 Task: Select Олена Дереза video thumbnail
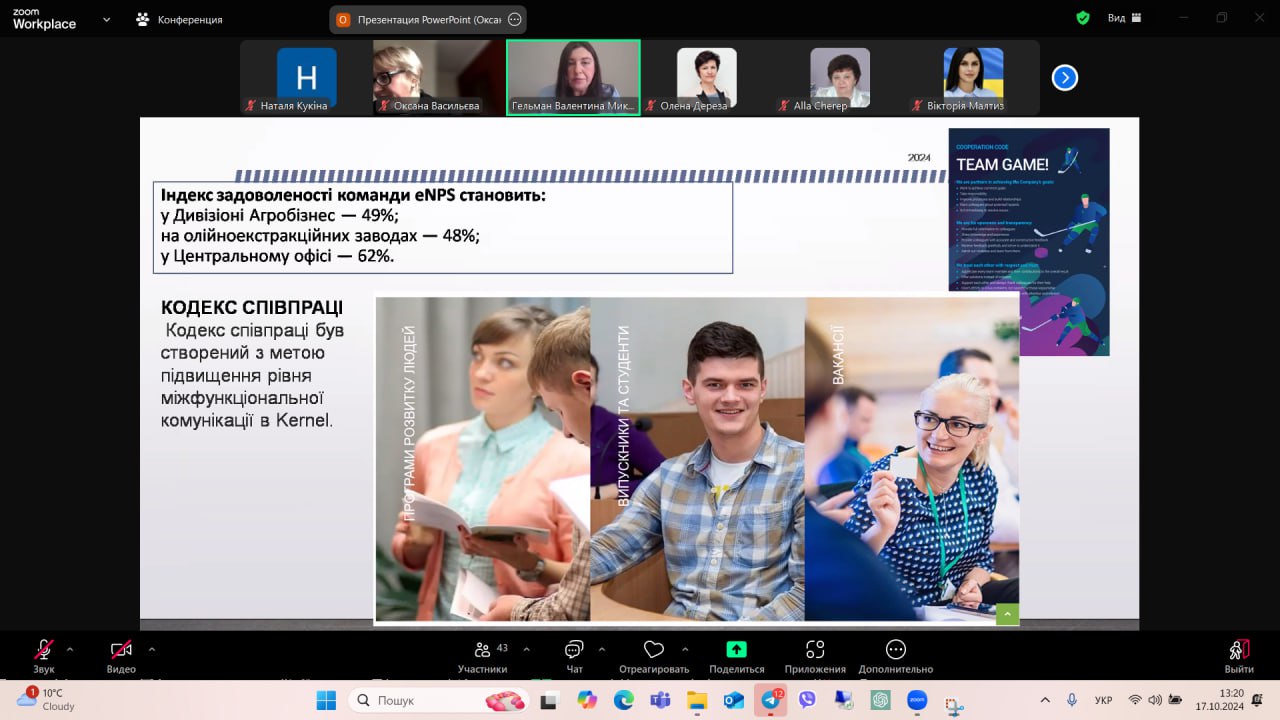[x=706, y=78]
